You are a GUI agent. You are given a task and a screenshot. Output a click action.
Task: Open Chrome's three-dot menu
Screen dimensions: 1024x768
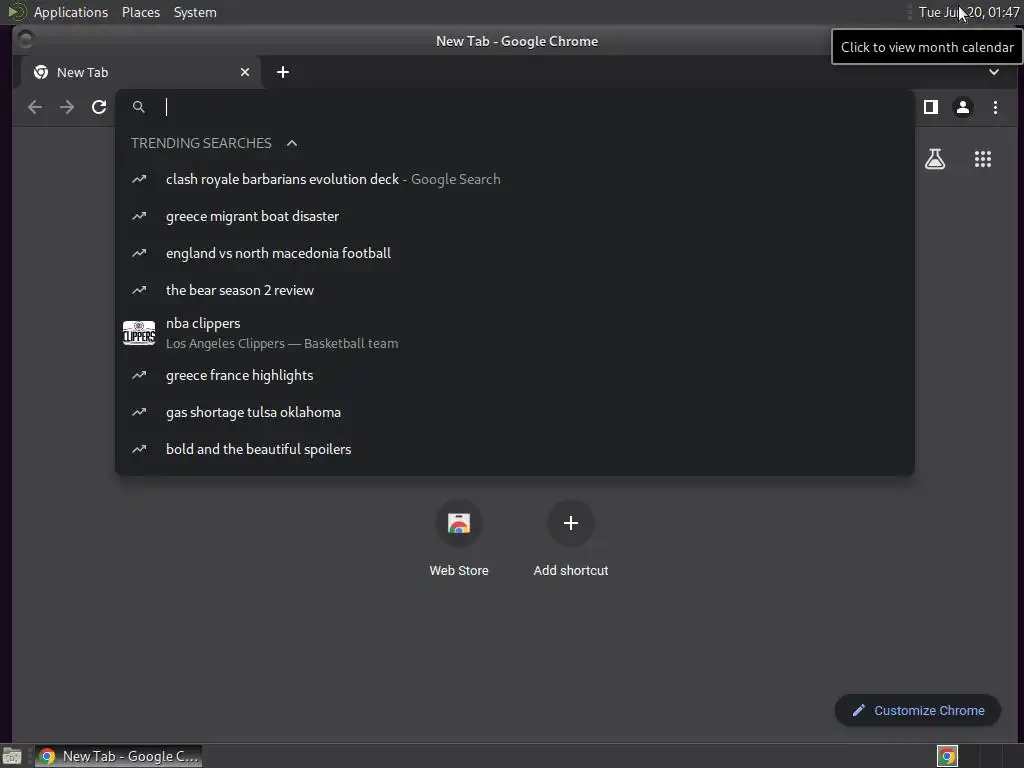pos(995,107)
